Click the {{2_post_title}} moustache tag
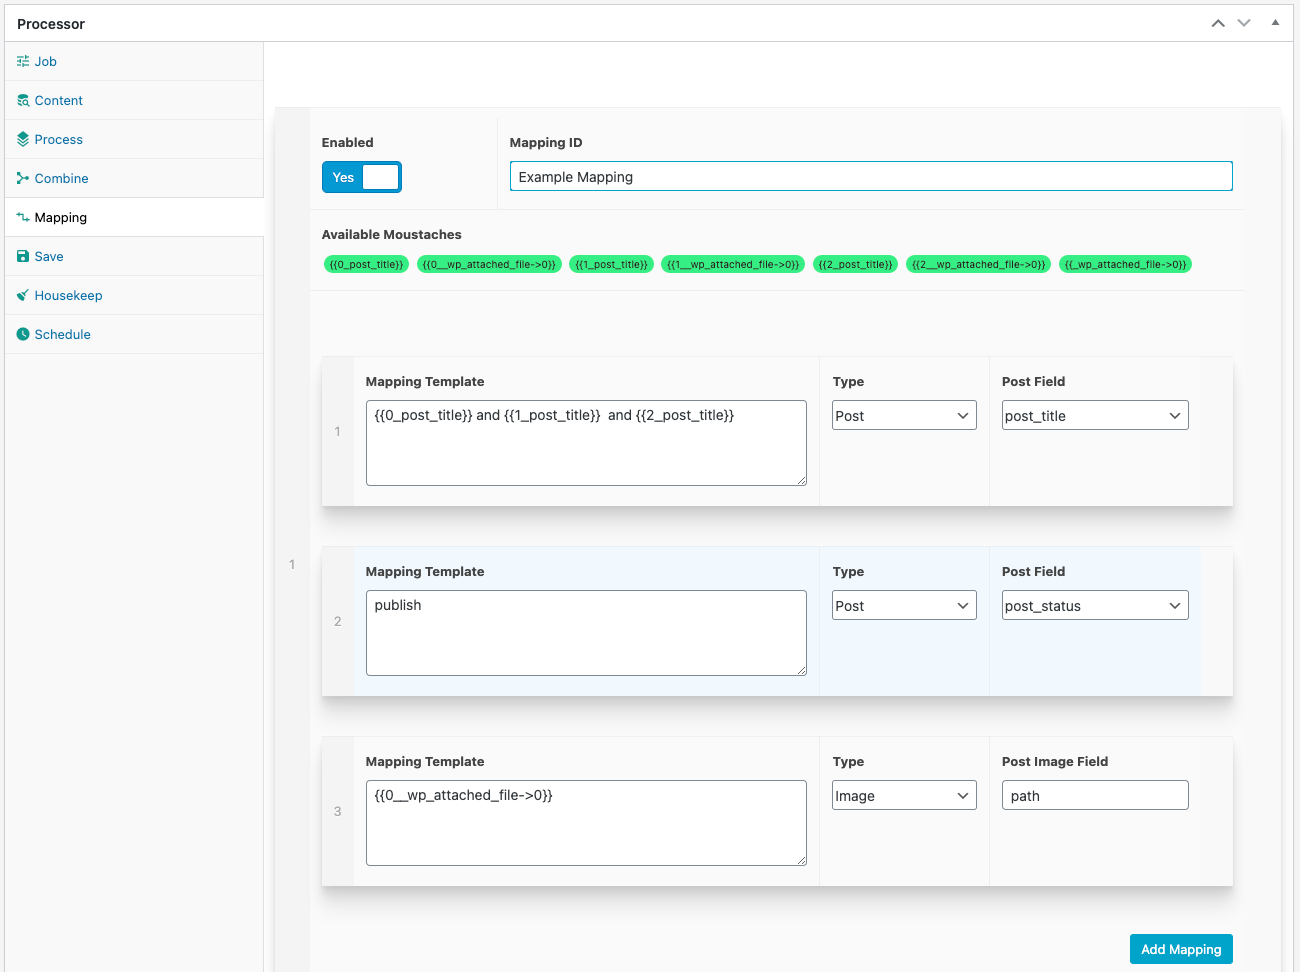1300x972 pixels. (x=855, y=264)
